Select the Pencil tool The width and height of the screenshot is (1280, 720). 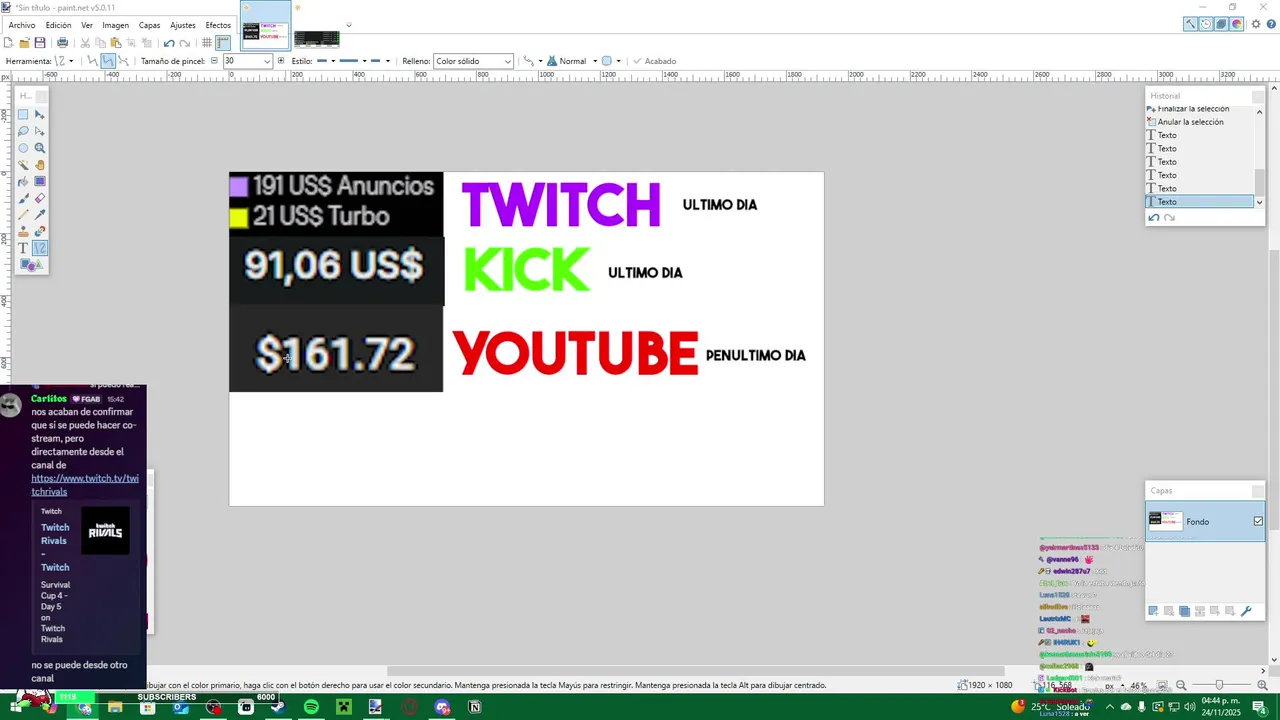tap(23, 215)
